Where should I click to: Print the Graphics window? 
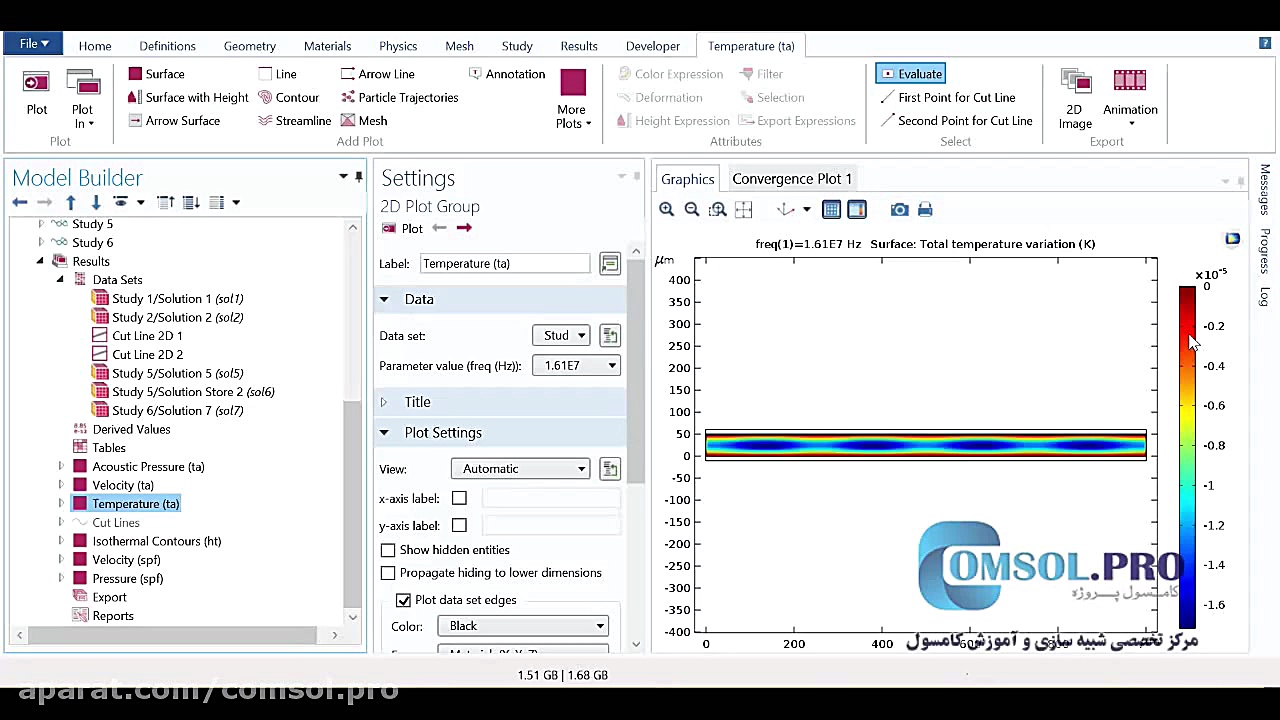tap(925, 209)
